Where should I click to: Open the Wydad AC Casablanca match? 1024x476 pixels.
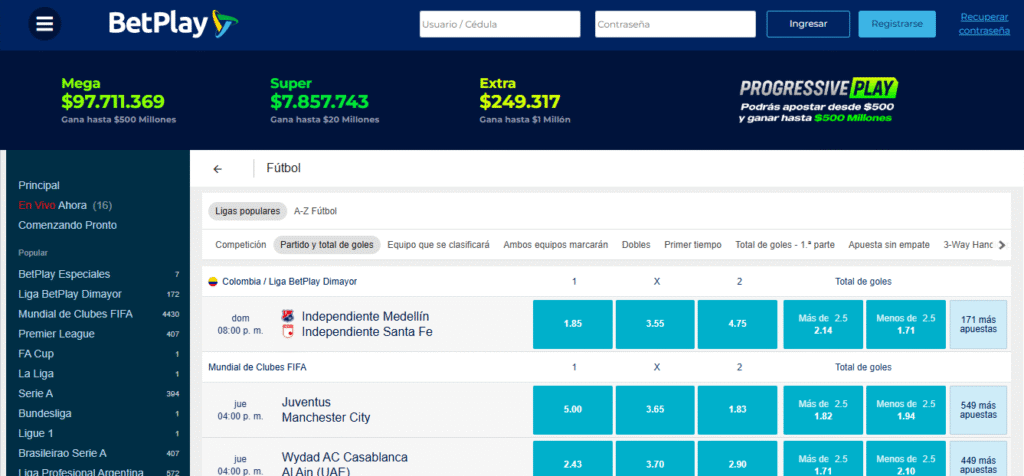coord(344,463)
